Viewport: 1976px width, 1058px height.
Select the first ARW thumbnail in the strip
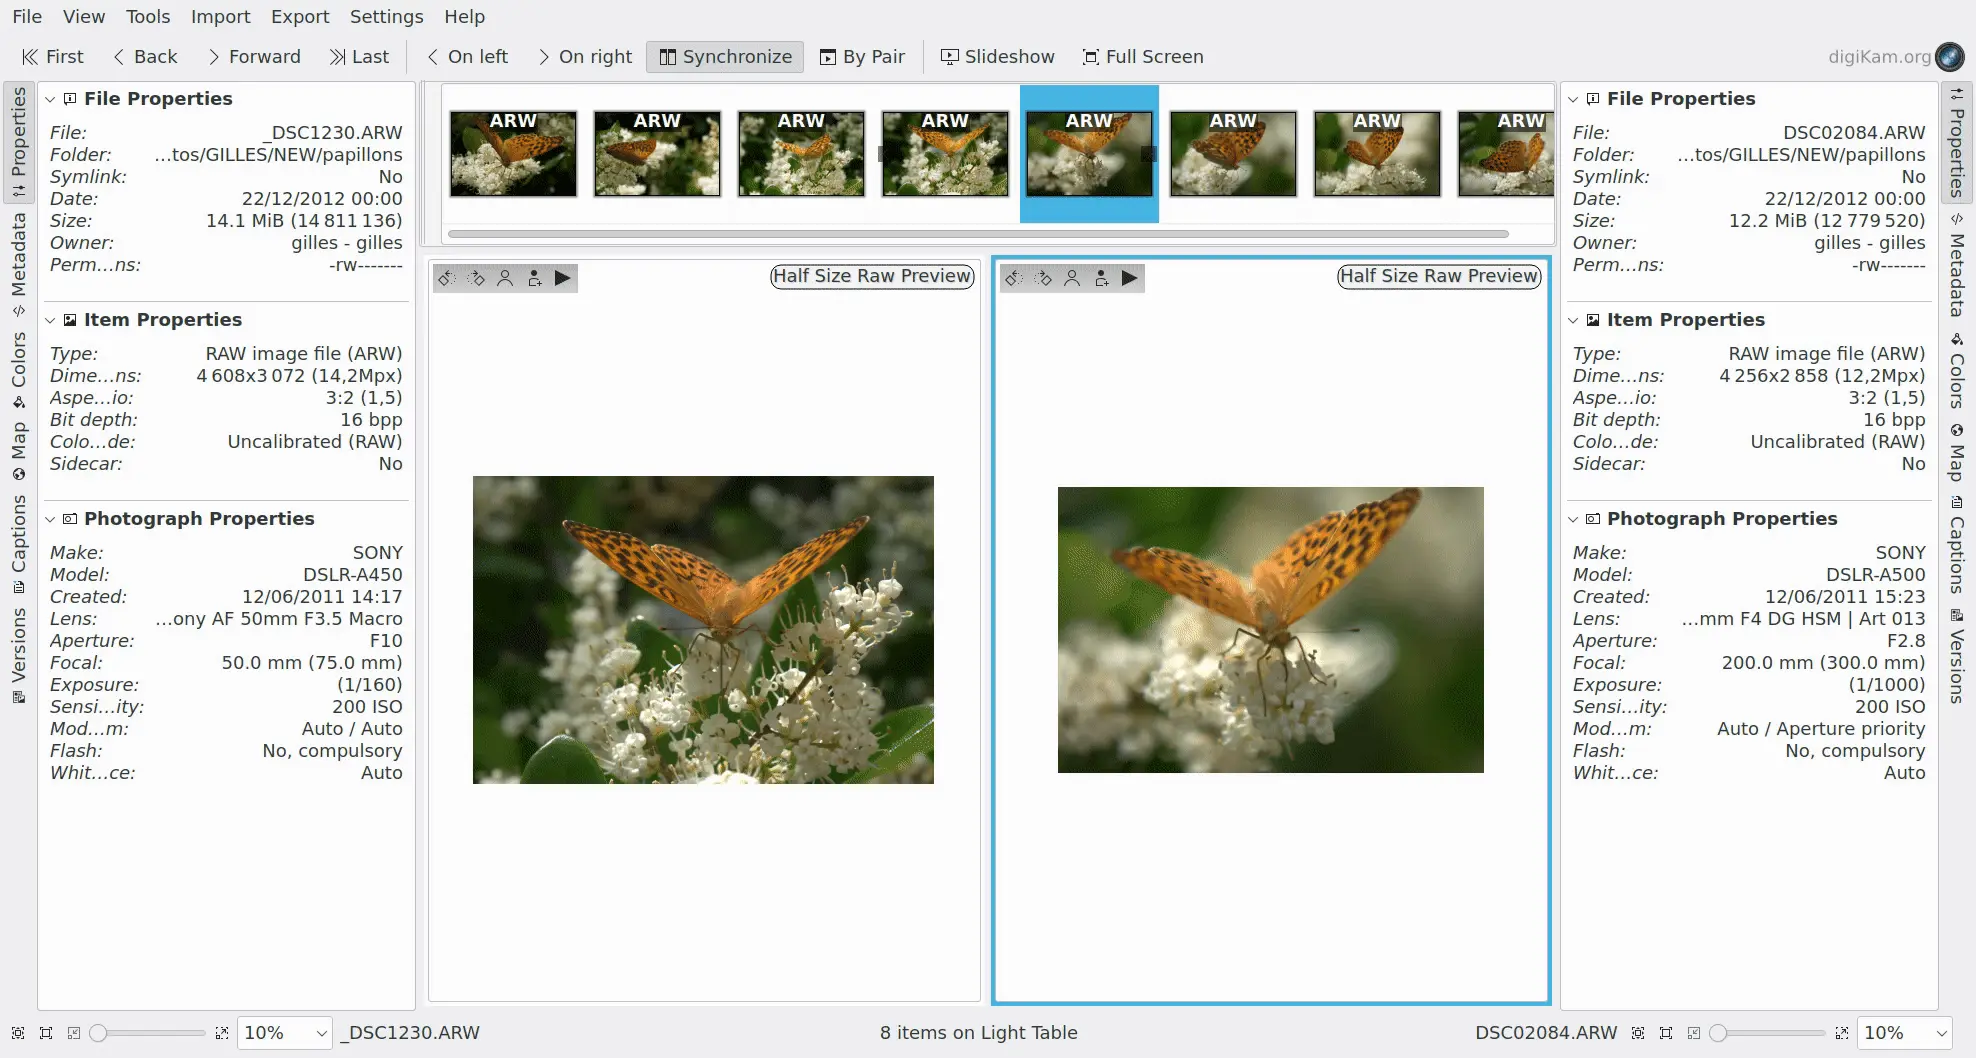pos(513,153)
